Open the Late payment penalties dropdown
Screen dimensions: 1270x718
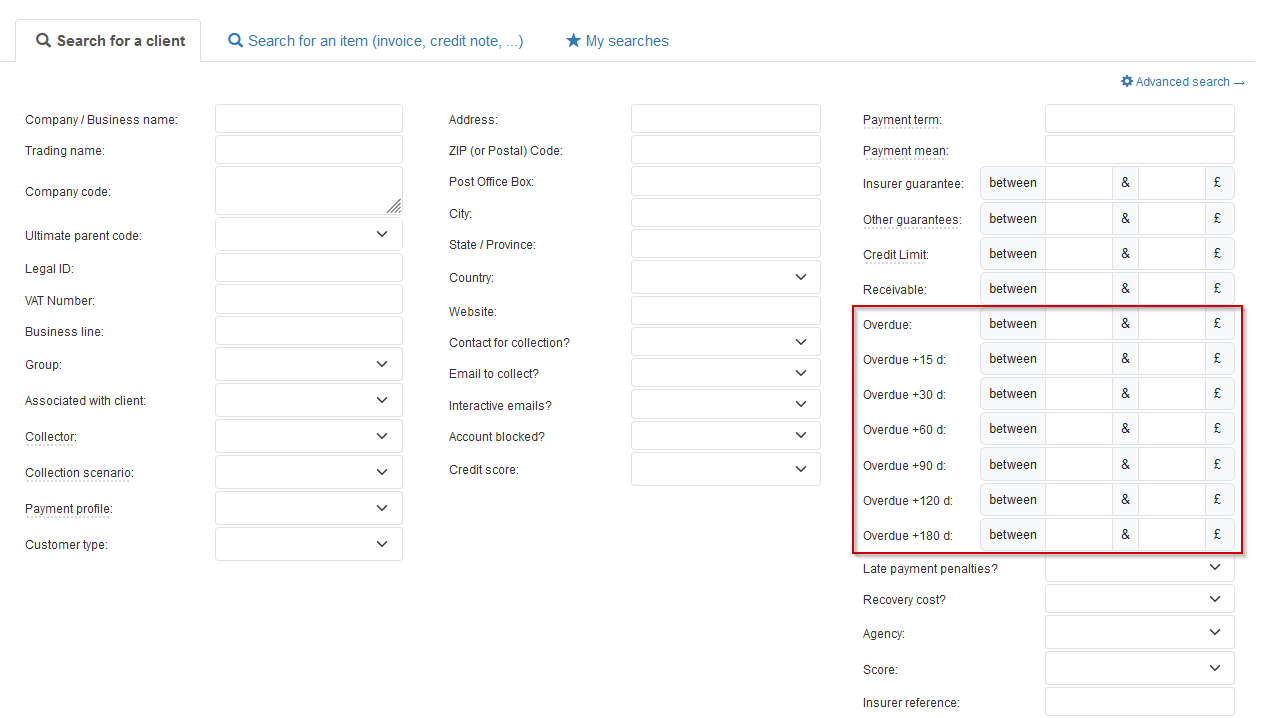(x=1139, y=568)
